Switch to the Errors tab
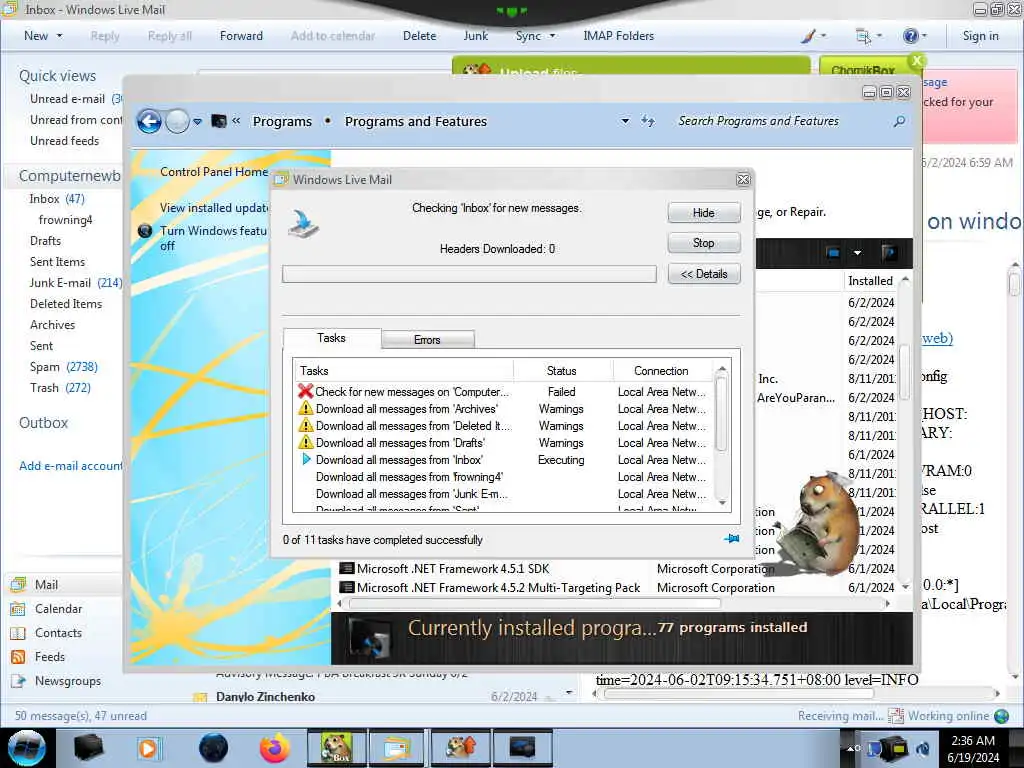The width and height of the screenshot is (1024, 768). 427,340
